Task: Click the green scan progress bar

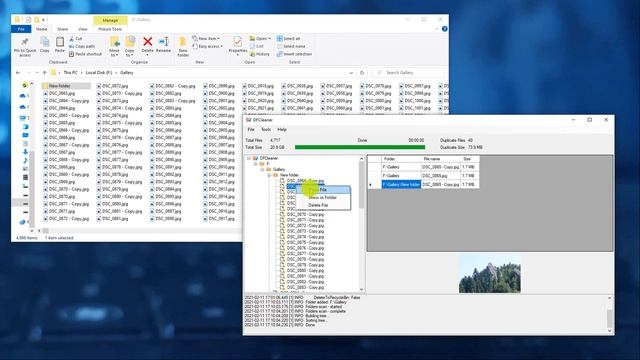Action: click(x=360, y=147)
